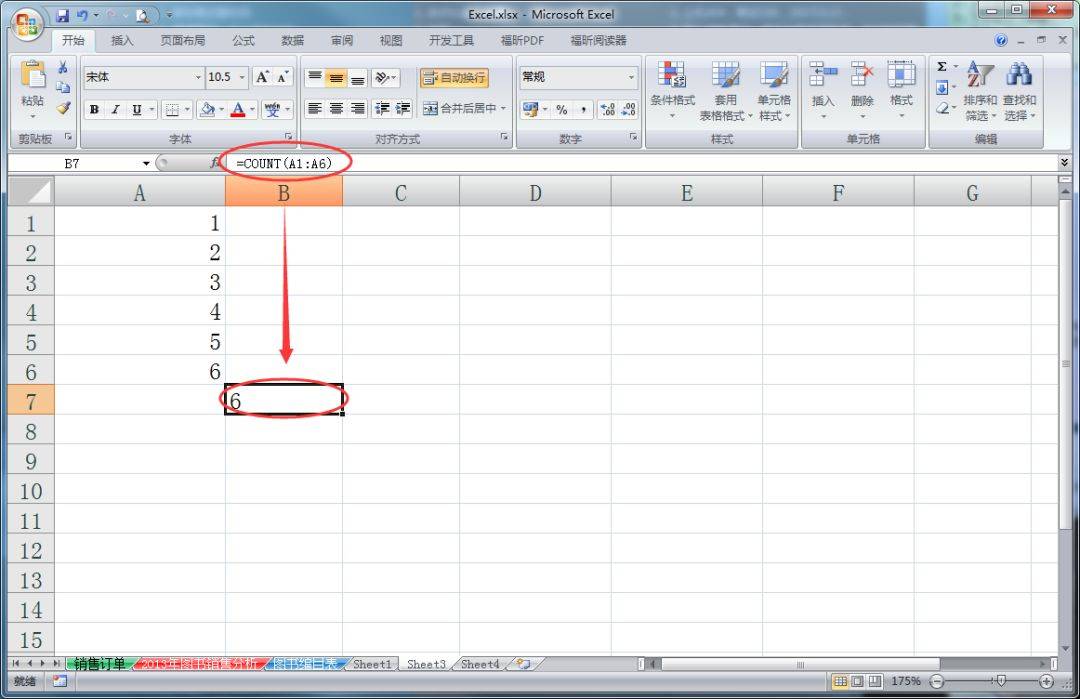Screen dimensions: 1080x699
Task: Switch to 审阅 ribbon tab
Action: (342, 41)
